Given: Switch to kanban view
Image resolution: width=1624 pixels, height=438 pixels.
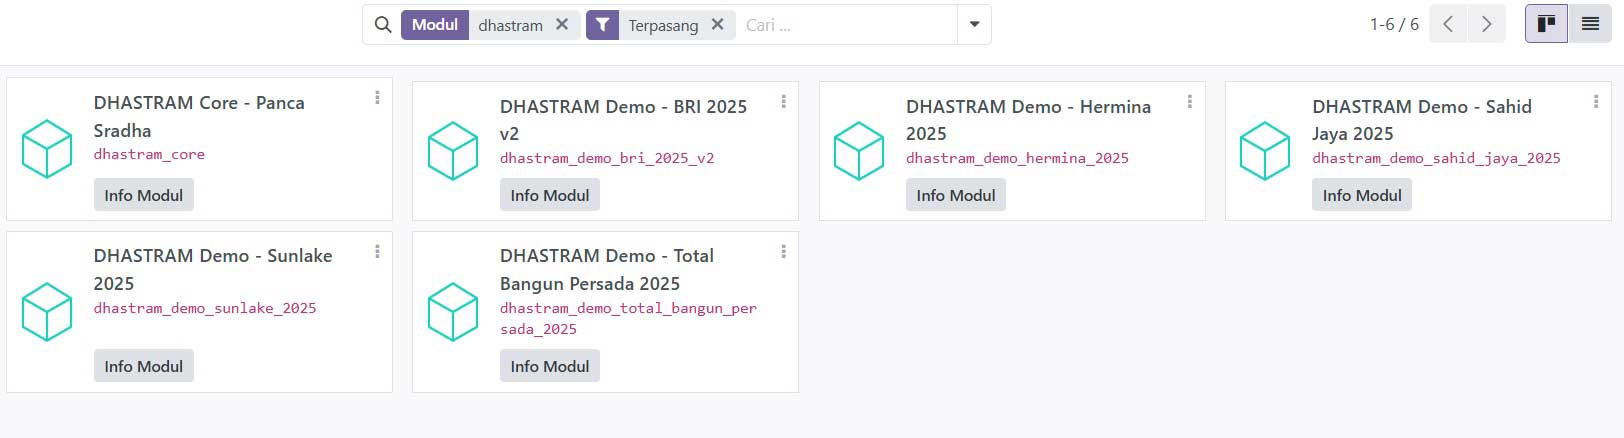Looking at the screenshot, I should (x=1546, y=24).
